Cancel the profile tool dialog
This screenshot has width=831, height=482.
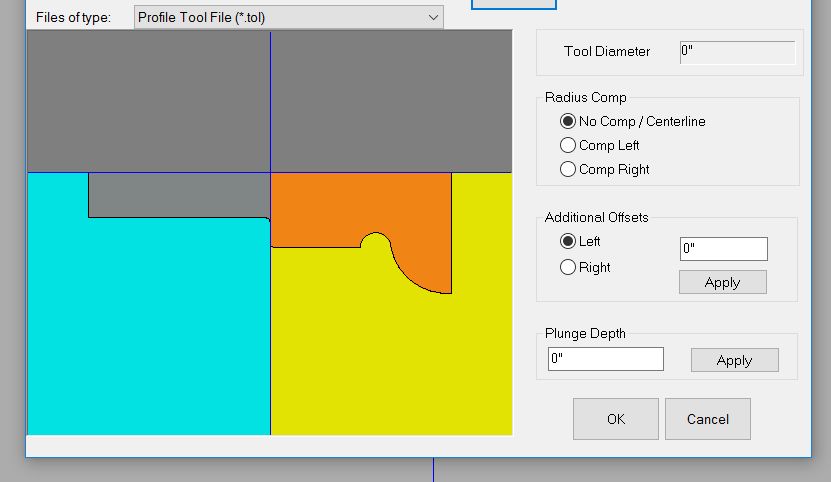pos(707,419)
